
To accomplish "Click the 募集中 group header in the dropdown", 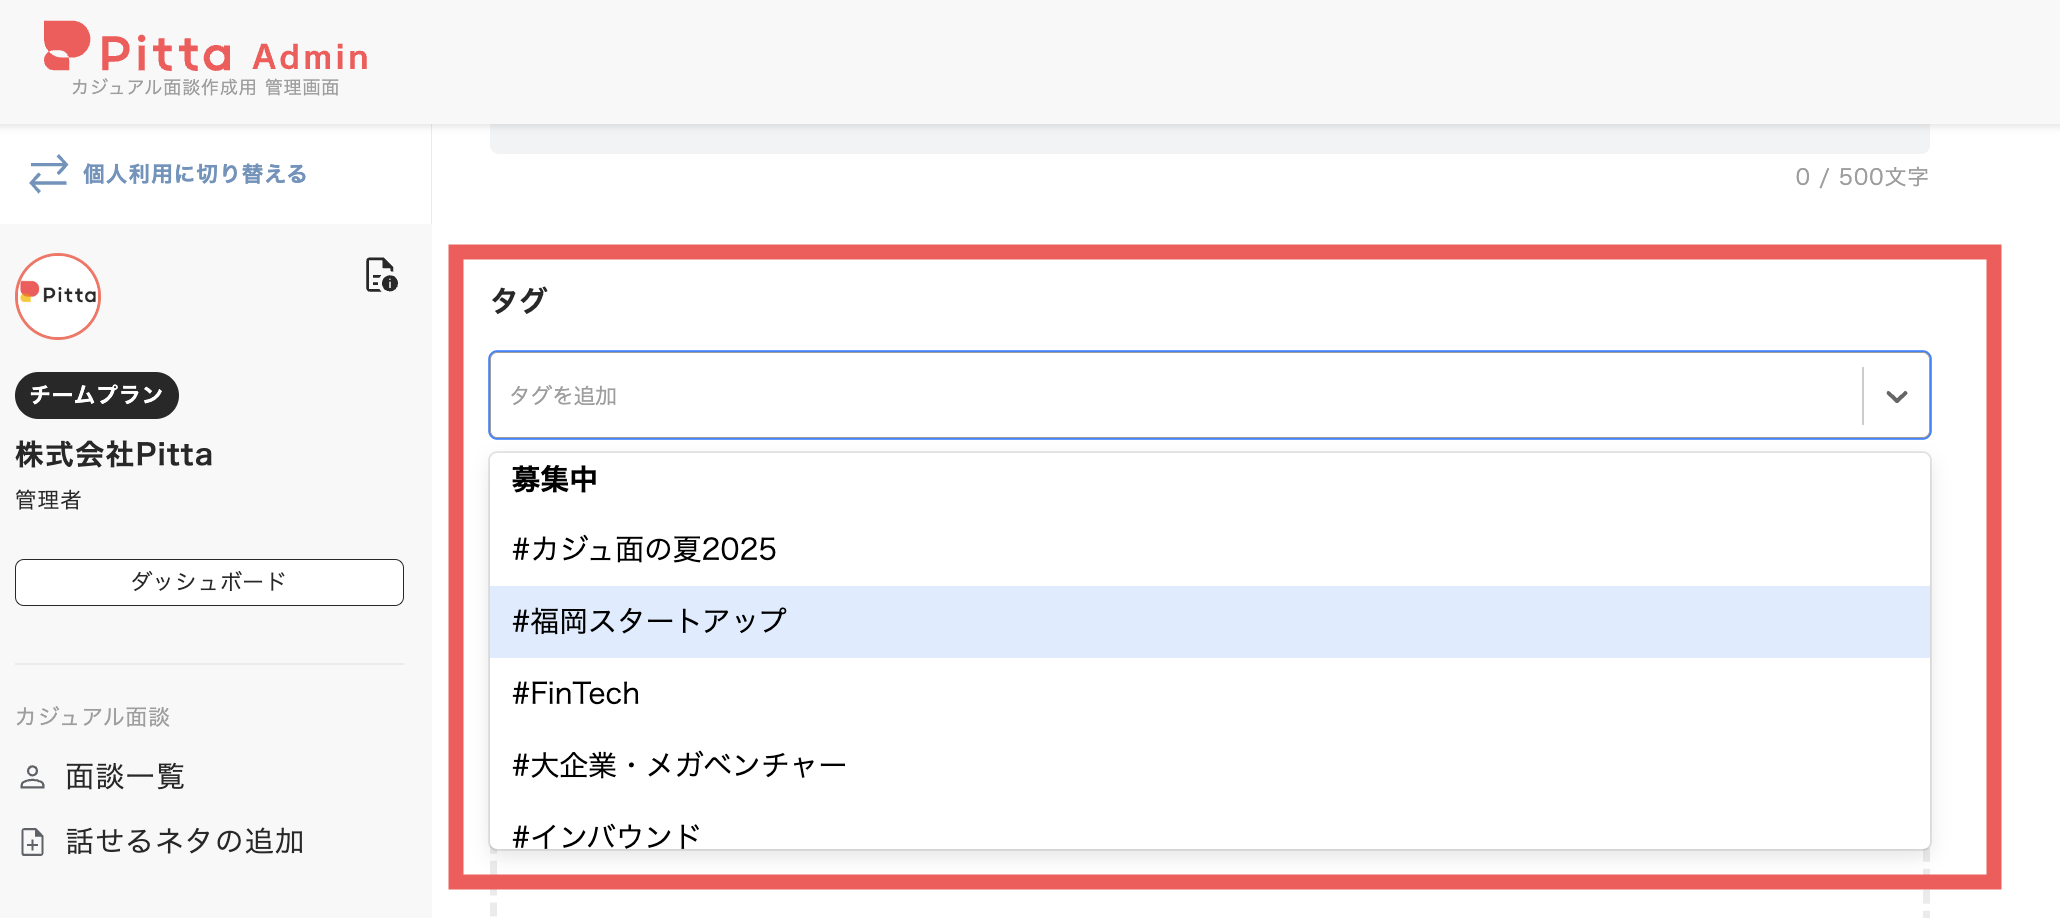I will tap(554, 479).
